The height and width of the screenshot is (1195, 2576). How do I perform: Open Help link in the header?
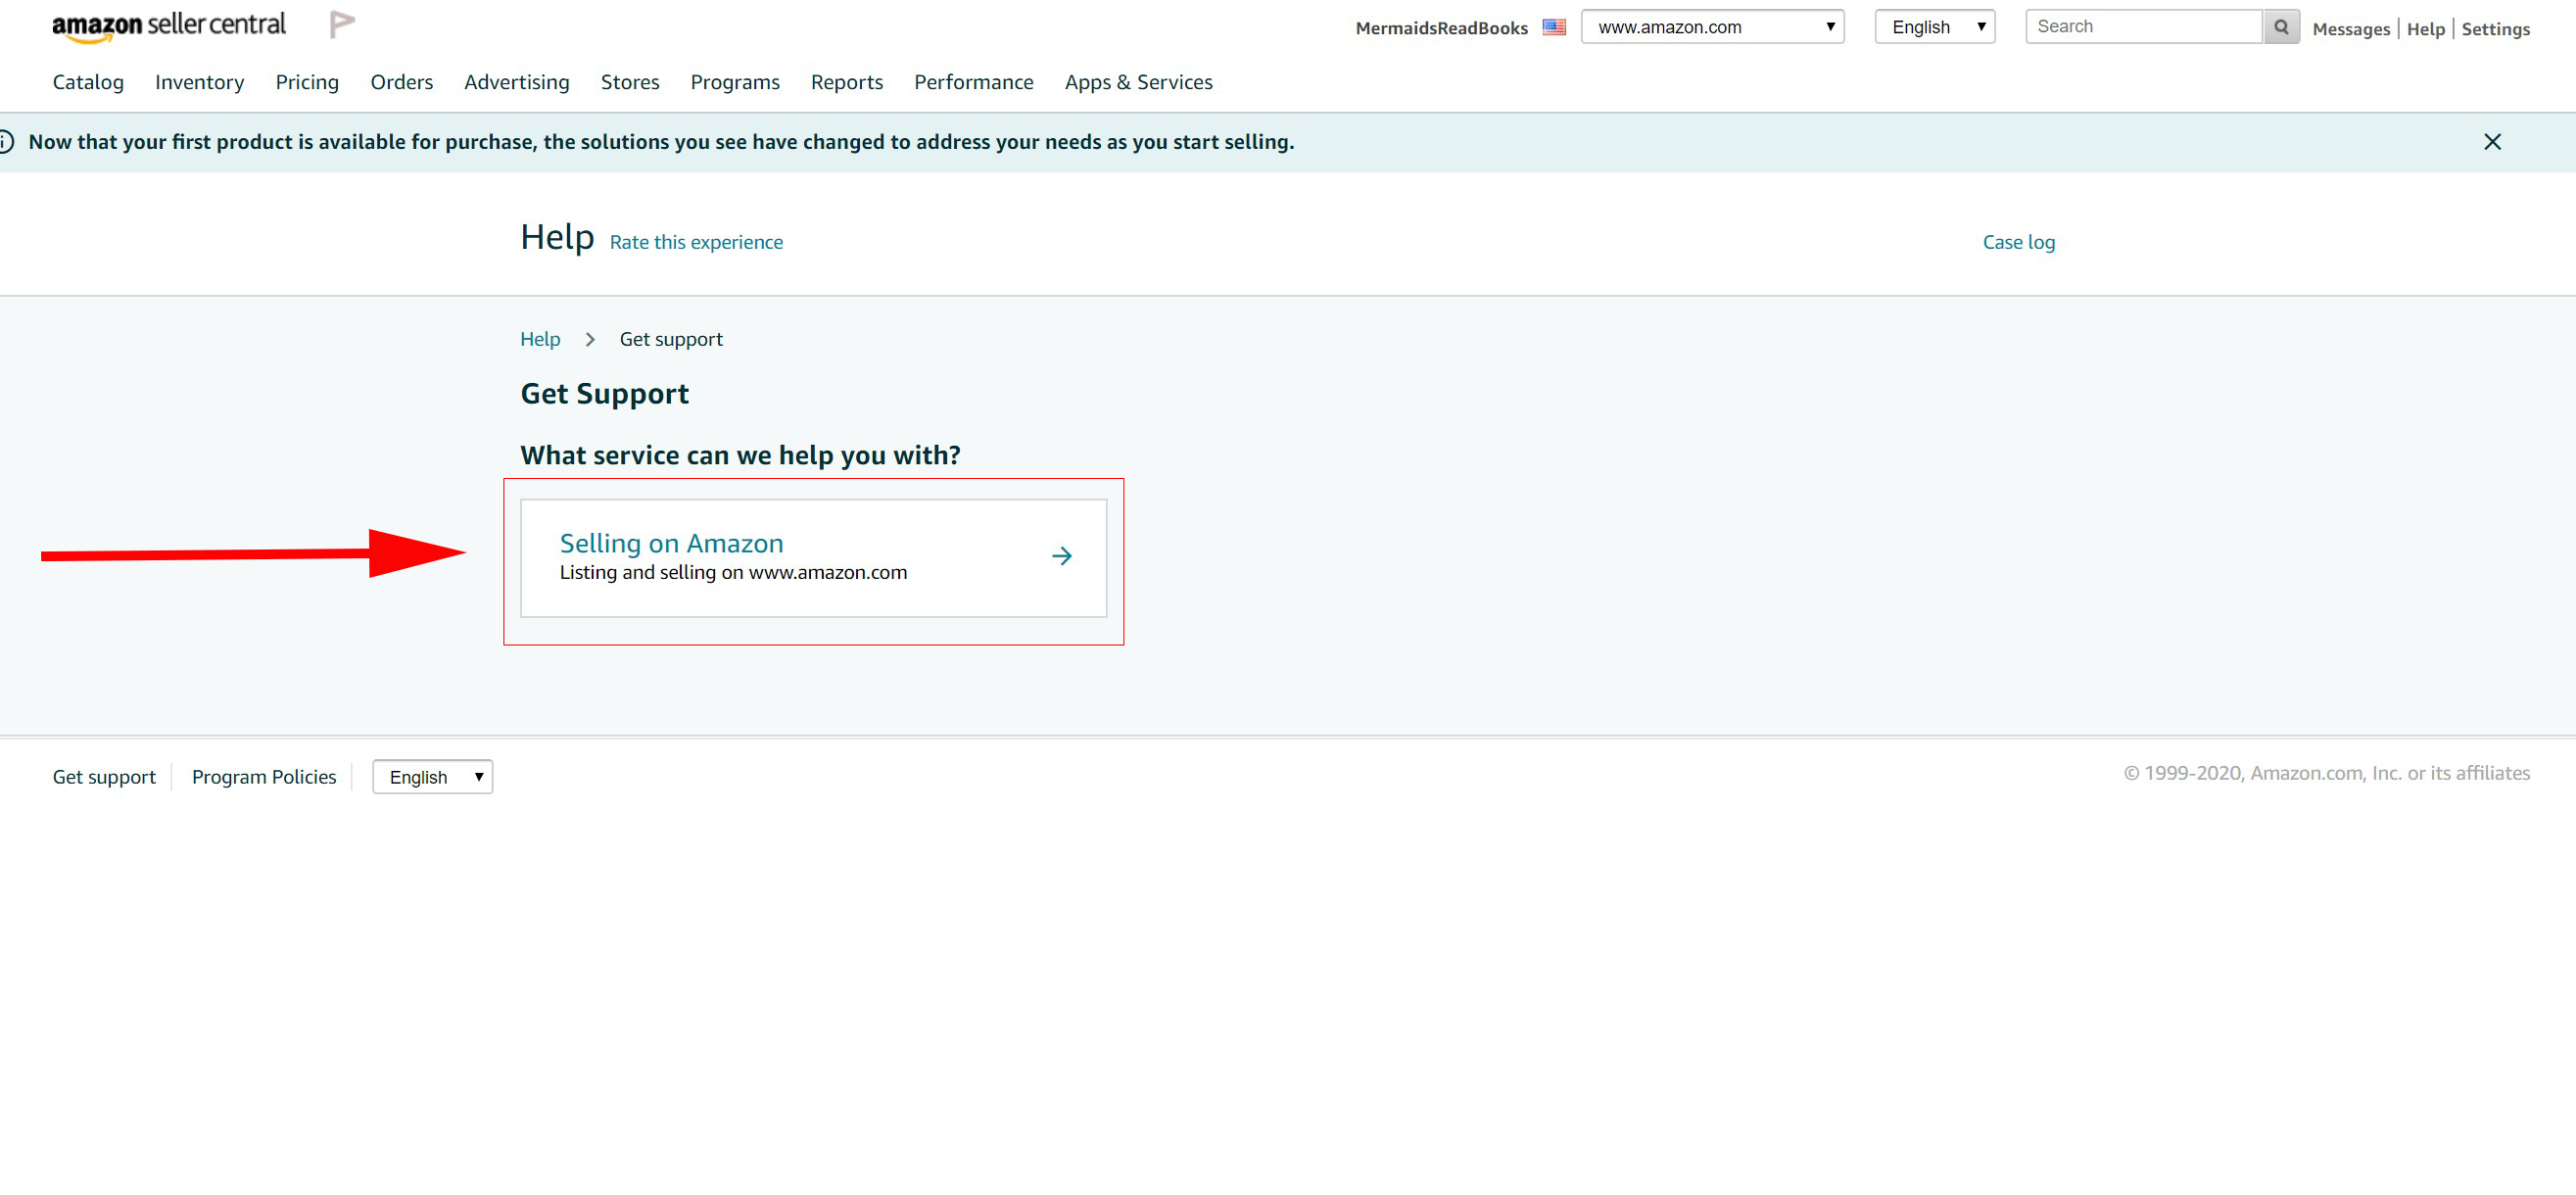pos(2426,29)
